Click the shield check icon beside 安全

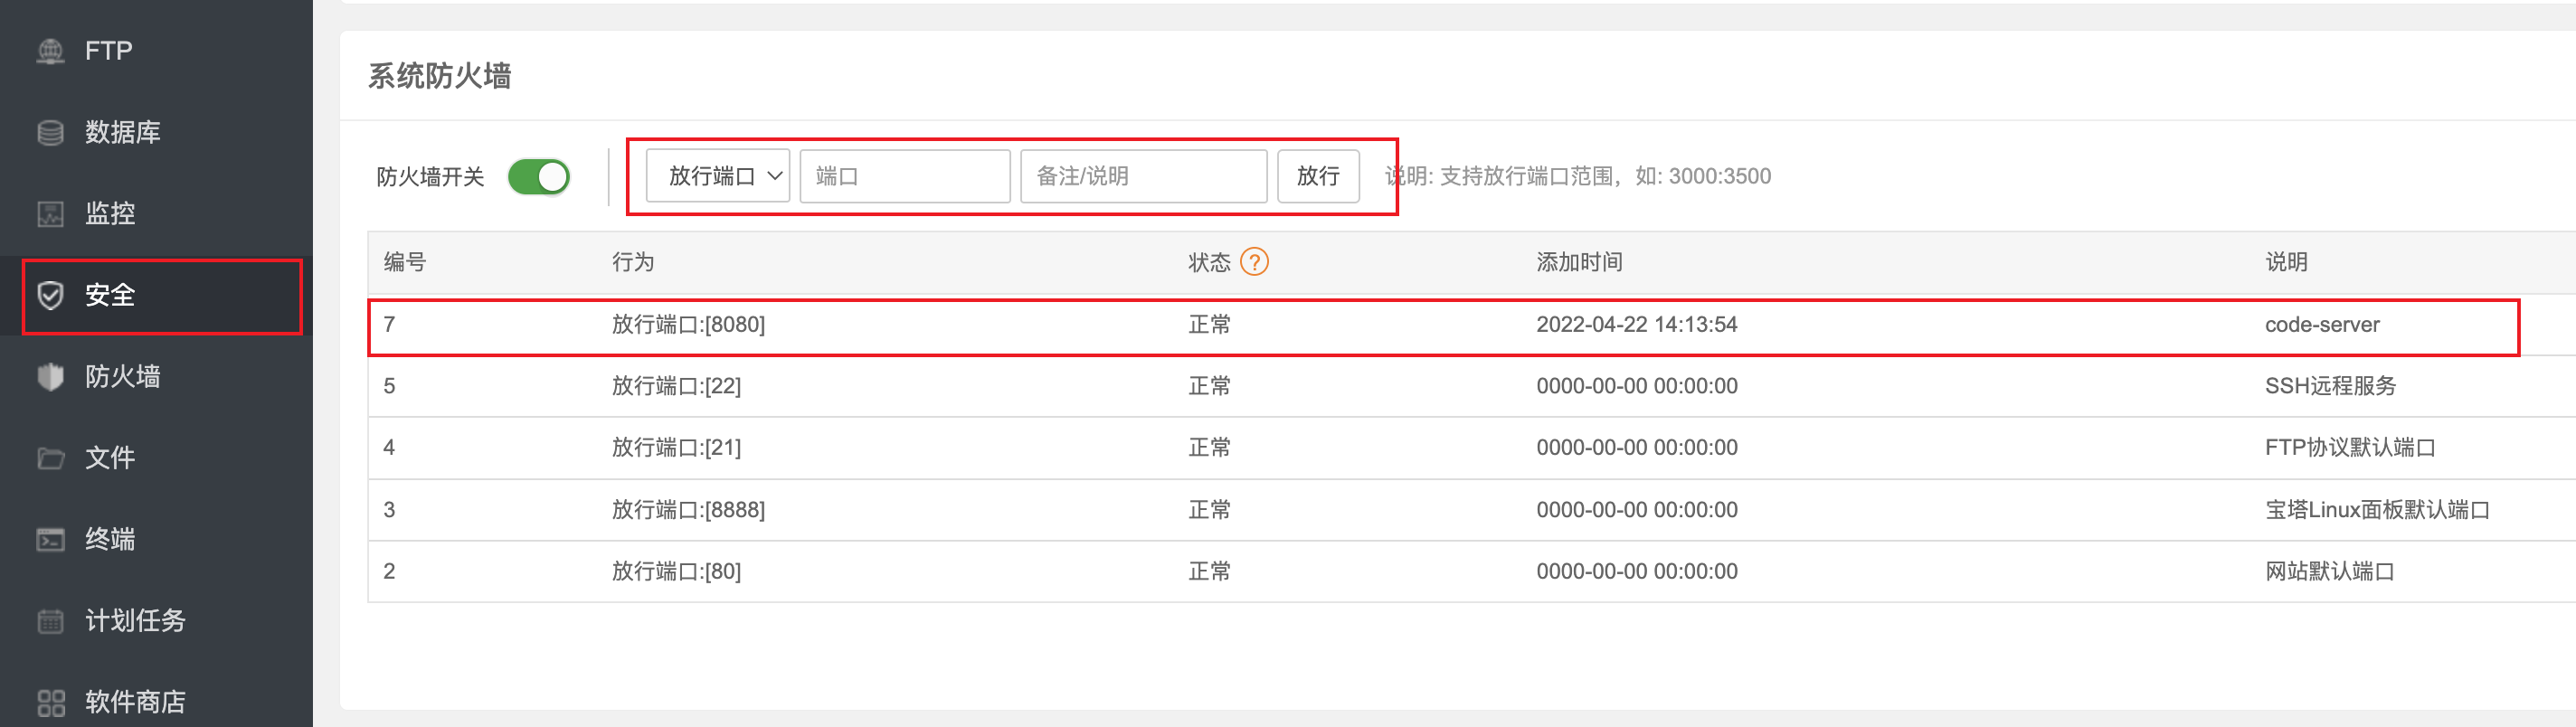pos(50,295)
